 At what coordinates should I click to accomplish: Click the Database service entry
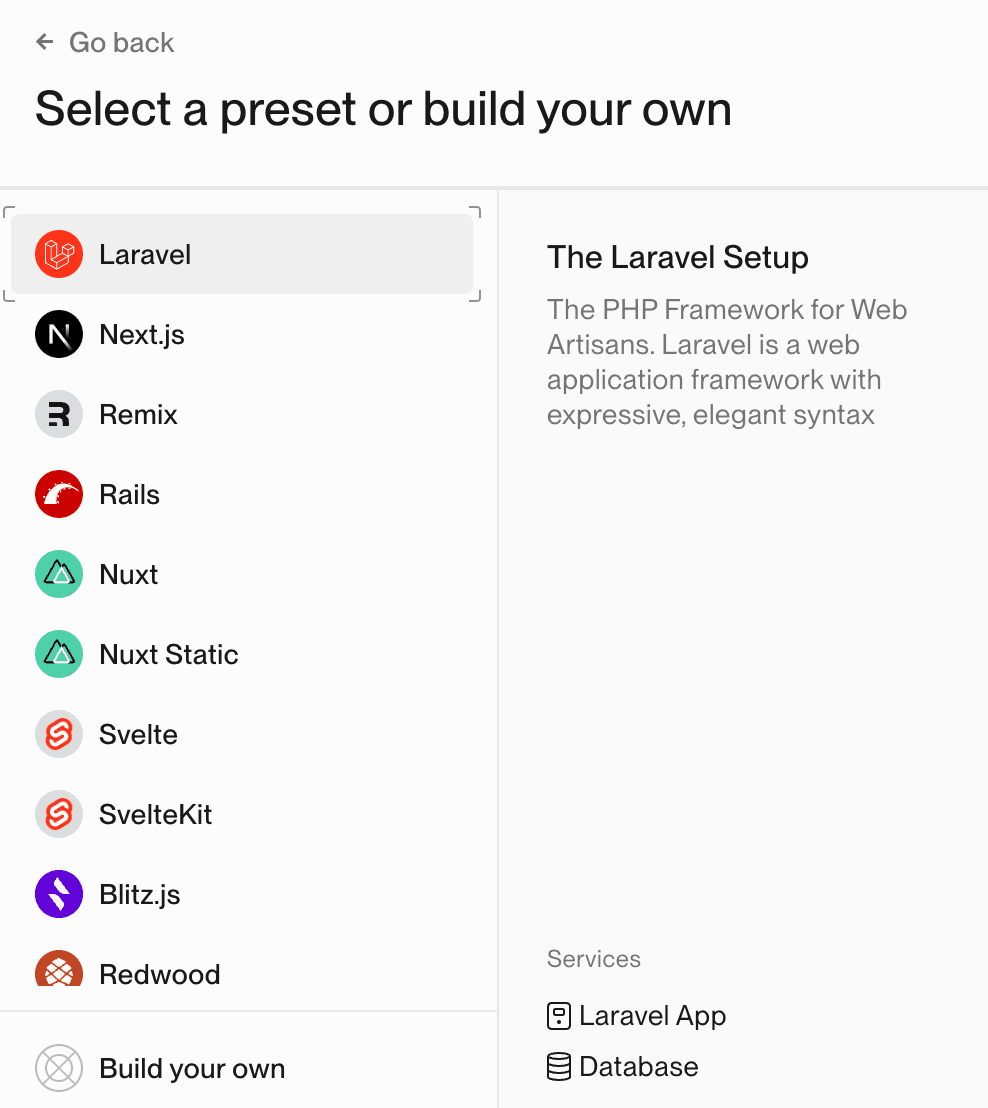(x=623, y=1066)
